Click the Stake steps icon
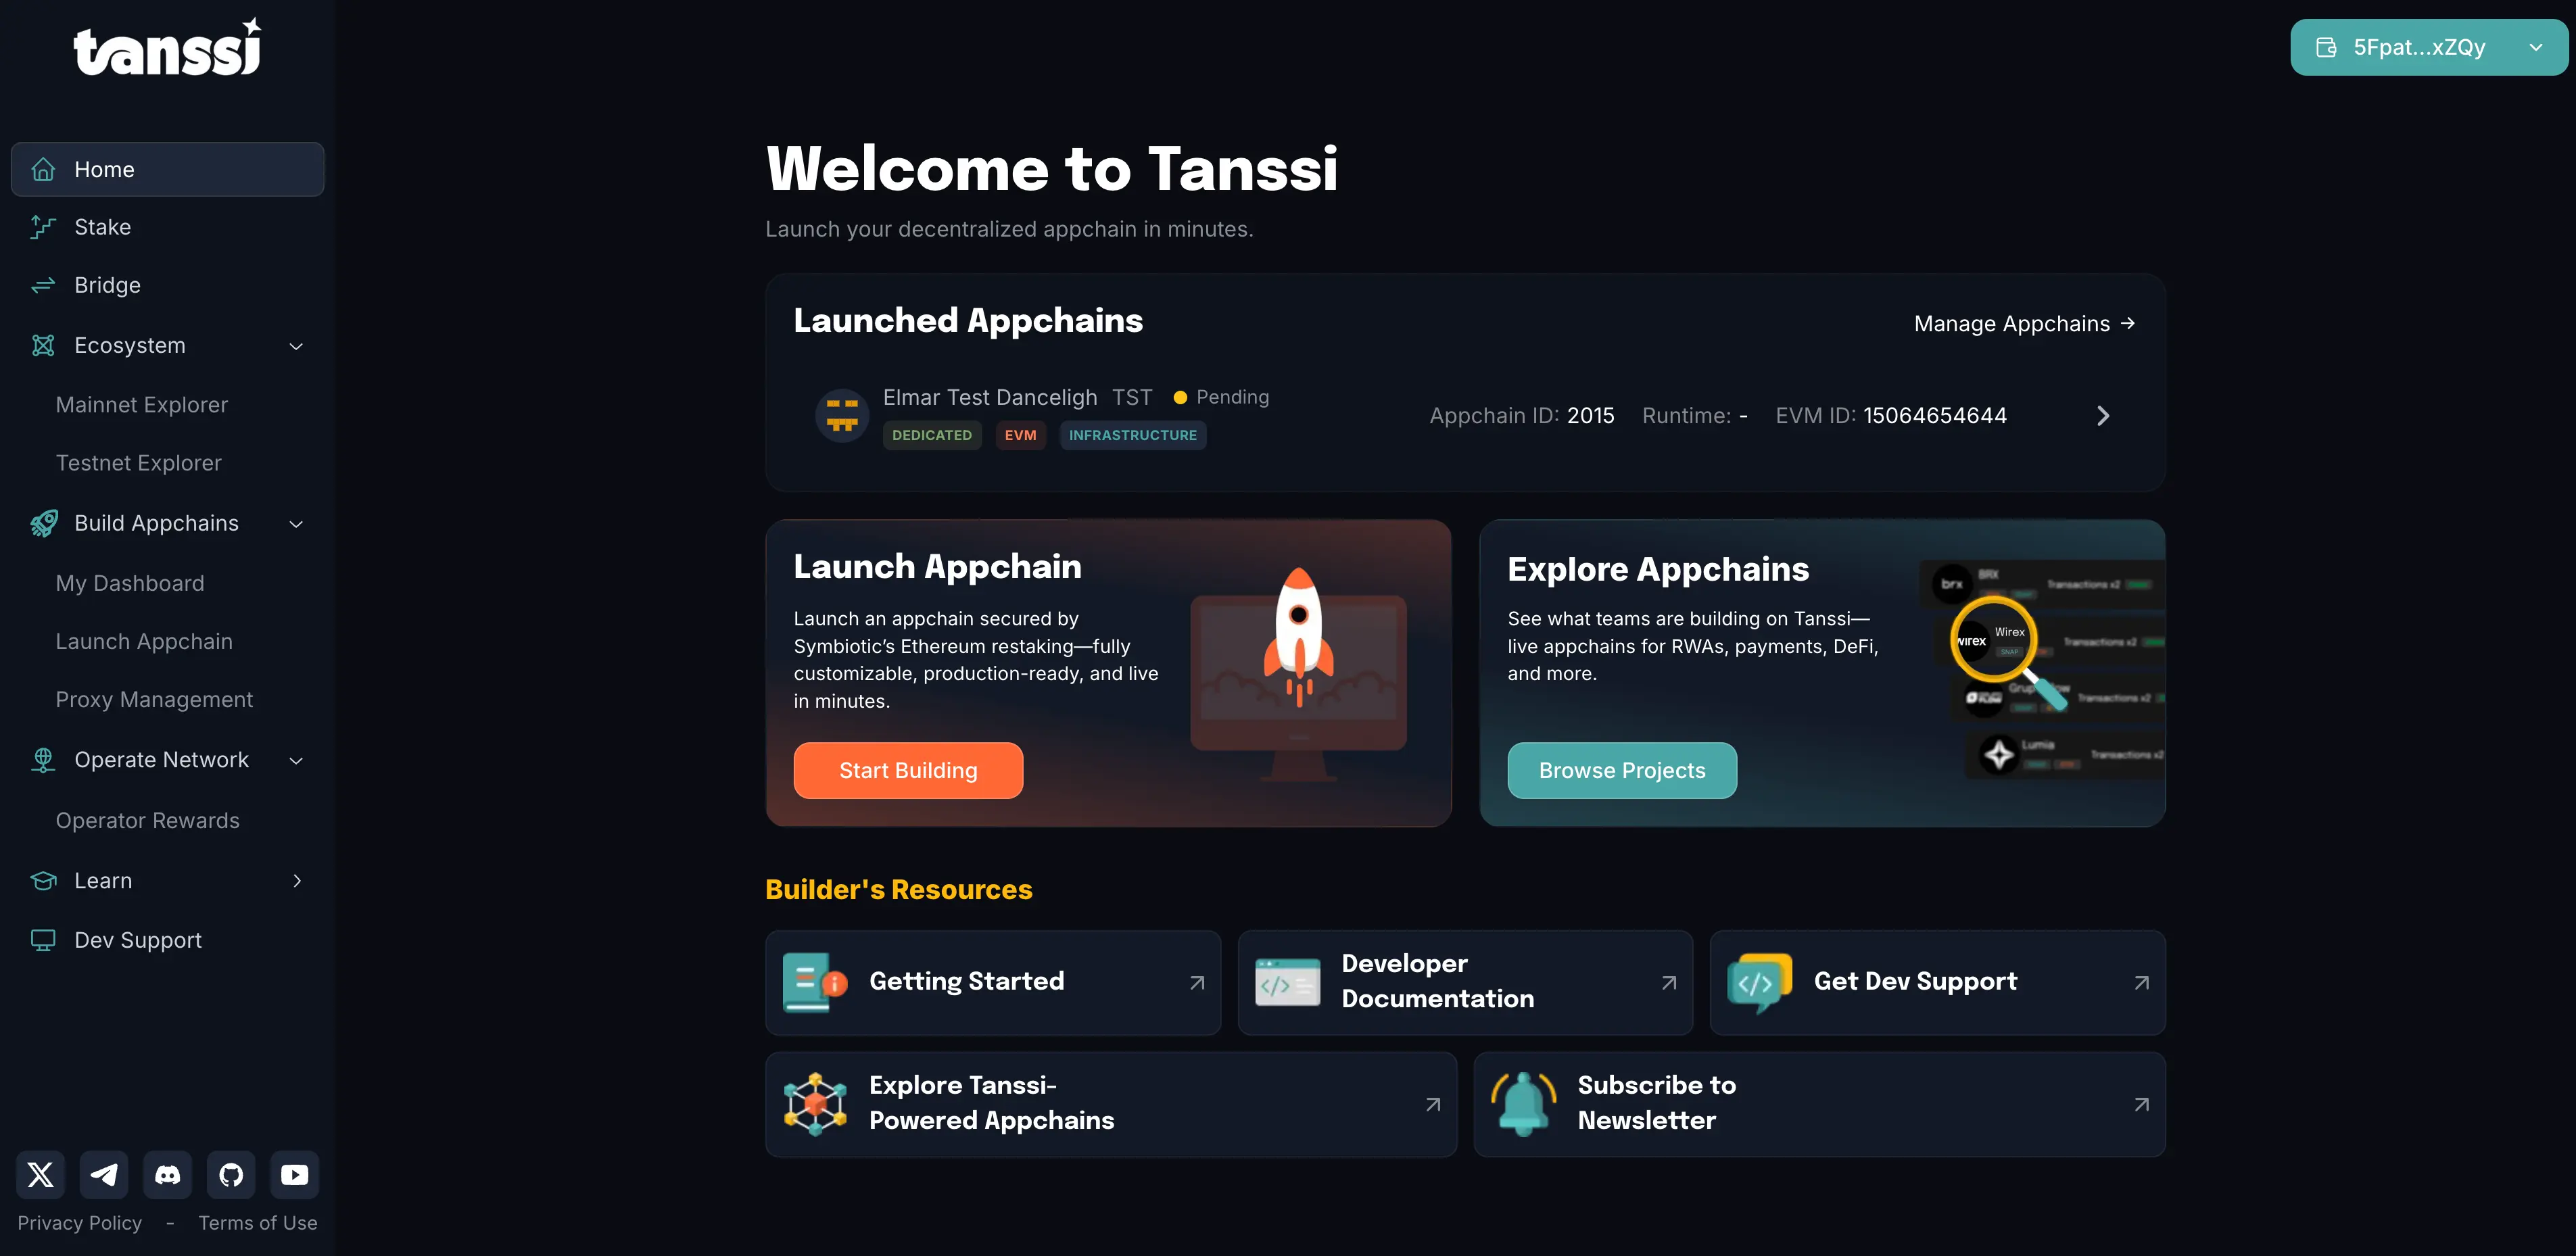Viewport: 2576px width, 1256px height. (x=43, y=227)
